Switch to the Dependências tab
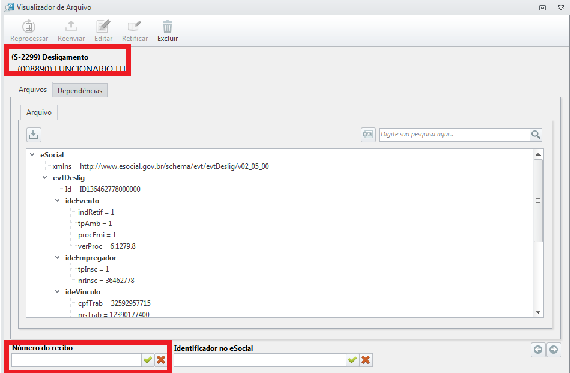570x373 pixels. click(80, 91)
